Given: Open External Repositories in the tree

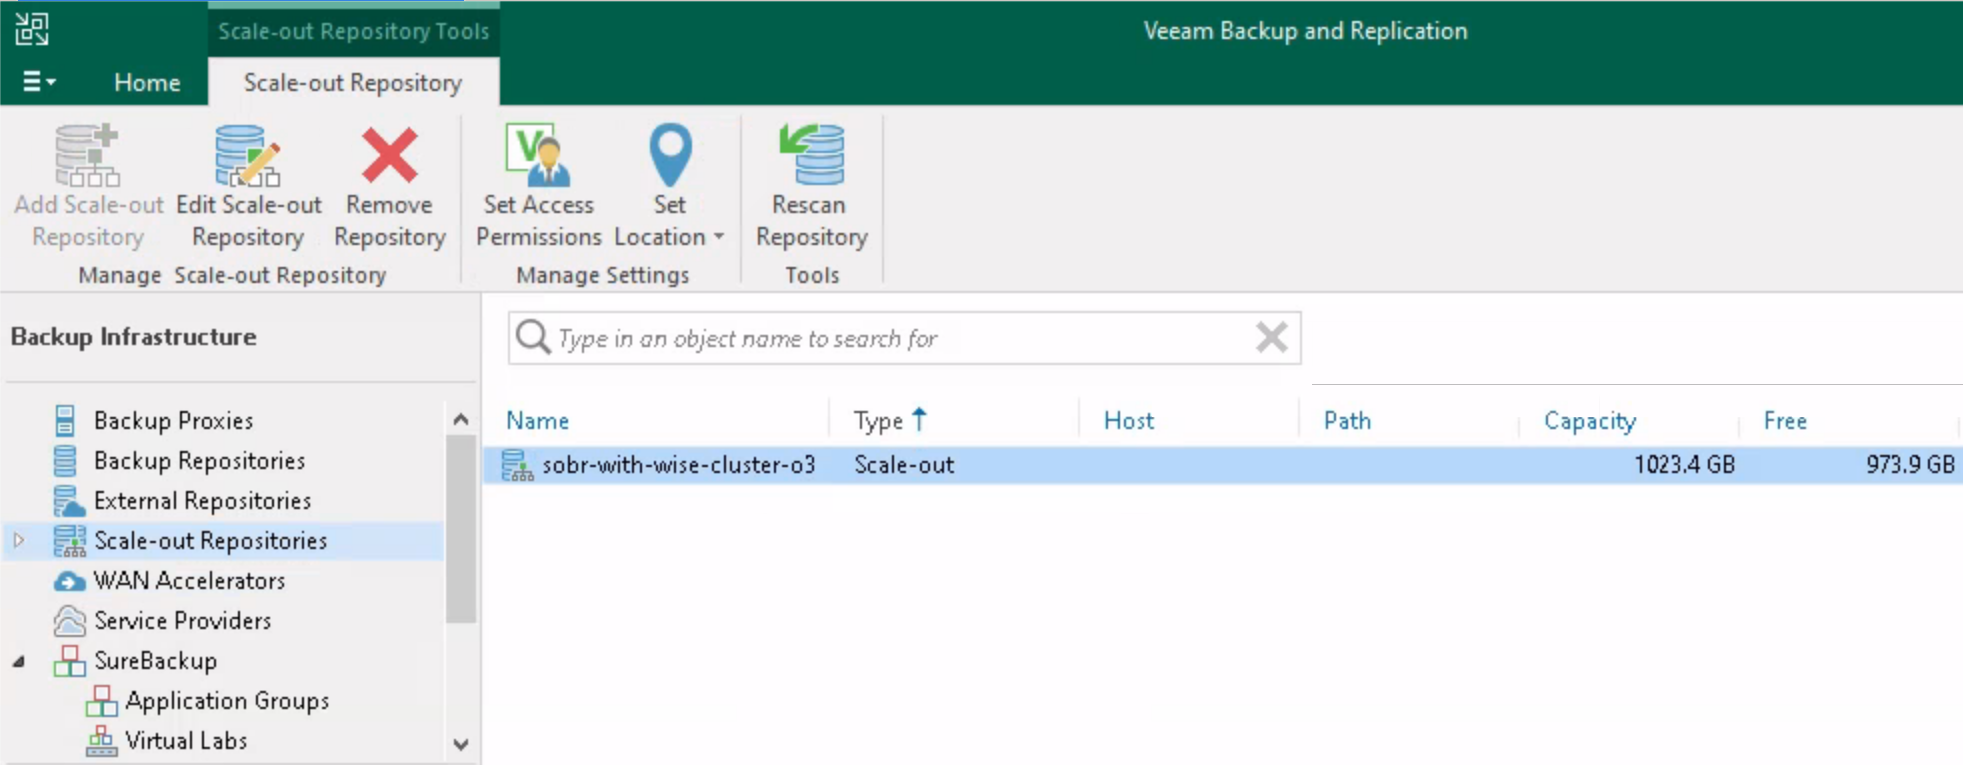Looking at the screenshot, I should 202,501.
